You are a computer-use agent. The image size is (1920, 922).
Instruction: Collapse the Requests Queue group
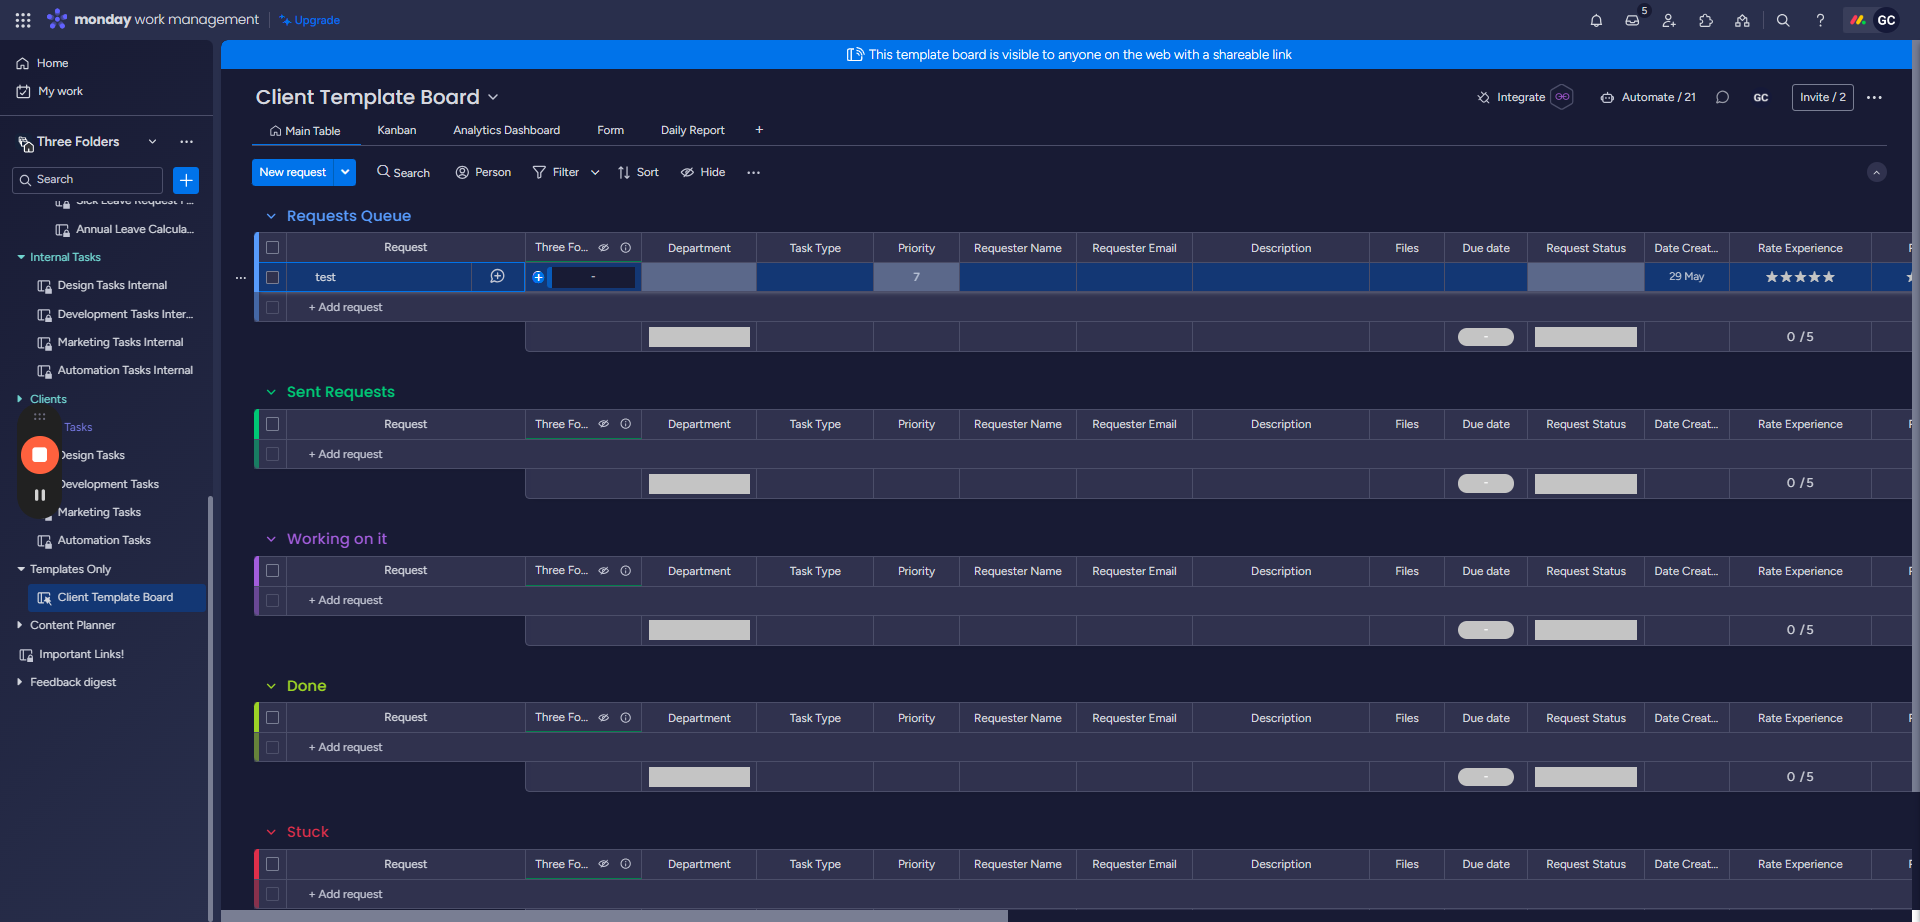271,216
